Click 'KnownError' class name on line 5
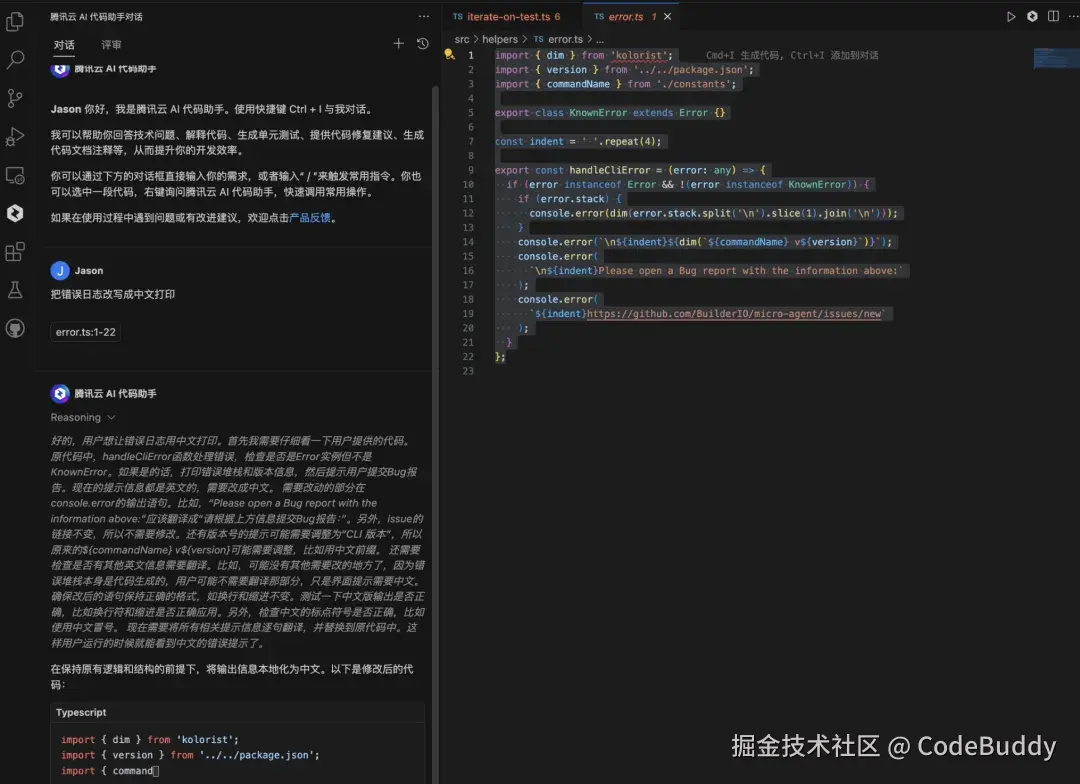1080x784 pixels. [598, 112]
